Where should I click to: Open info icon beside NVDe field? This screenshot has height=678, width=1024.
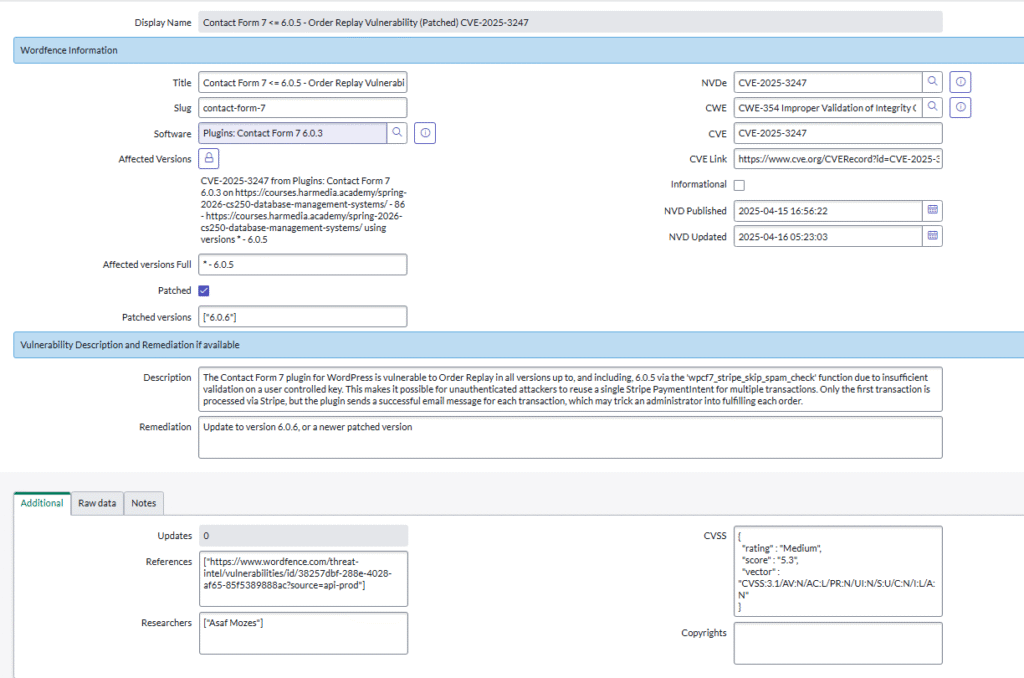click(960, 82)
